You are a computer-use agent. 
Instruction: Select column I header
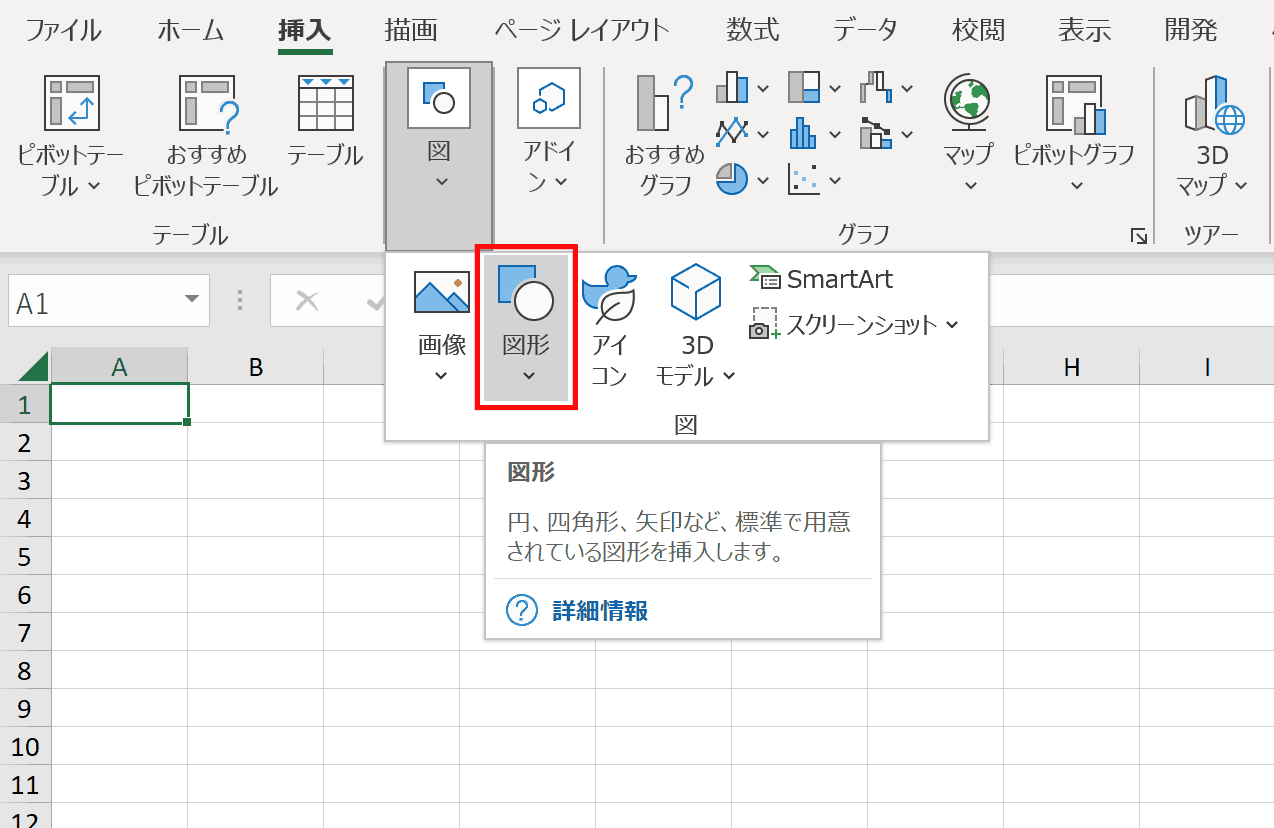[1207, 367]
